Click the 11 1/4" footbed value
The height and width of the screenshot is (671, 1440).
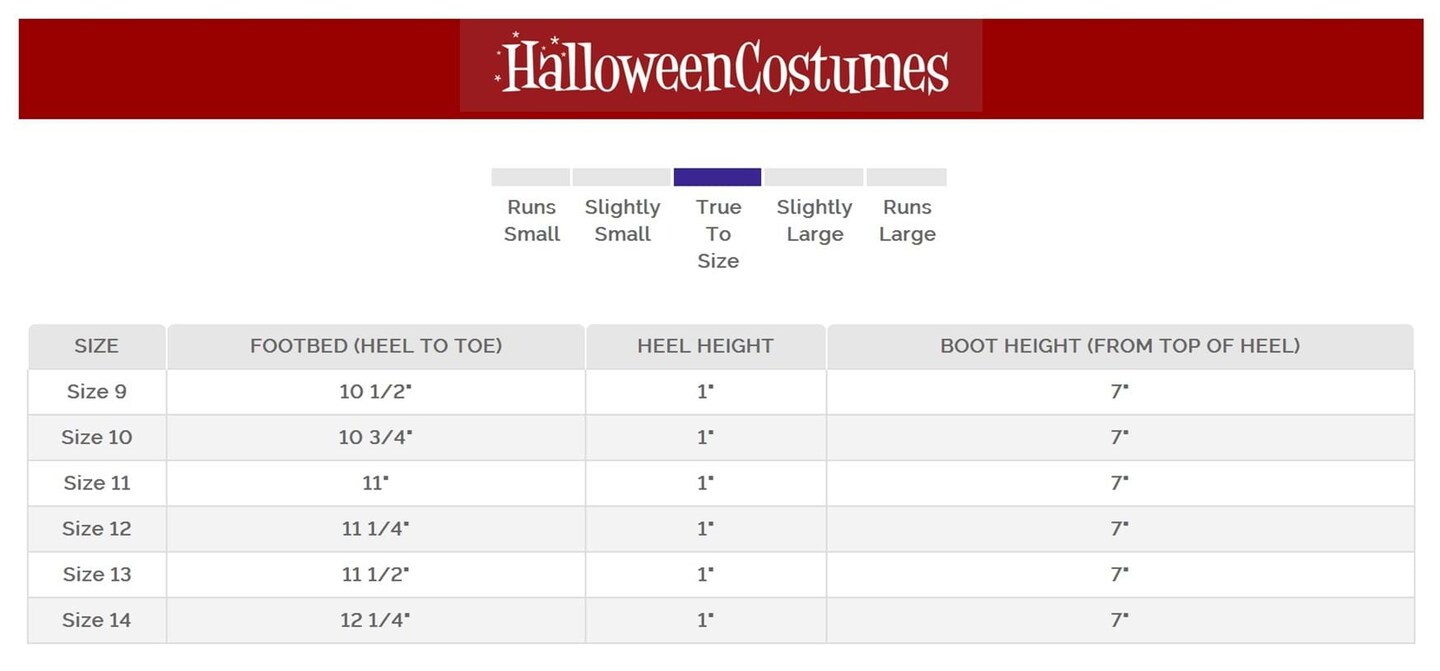[x=376, y=529]
